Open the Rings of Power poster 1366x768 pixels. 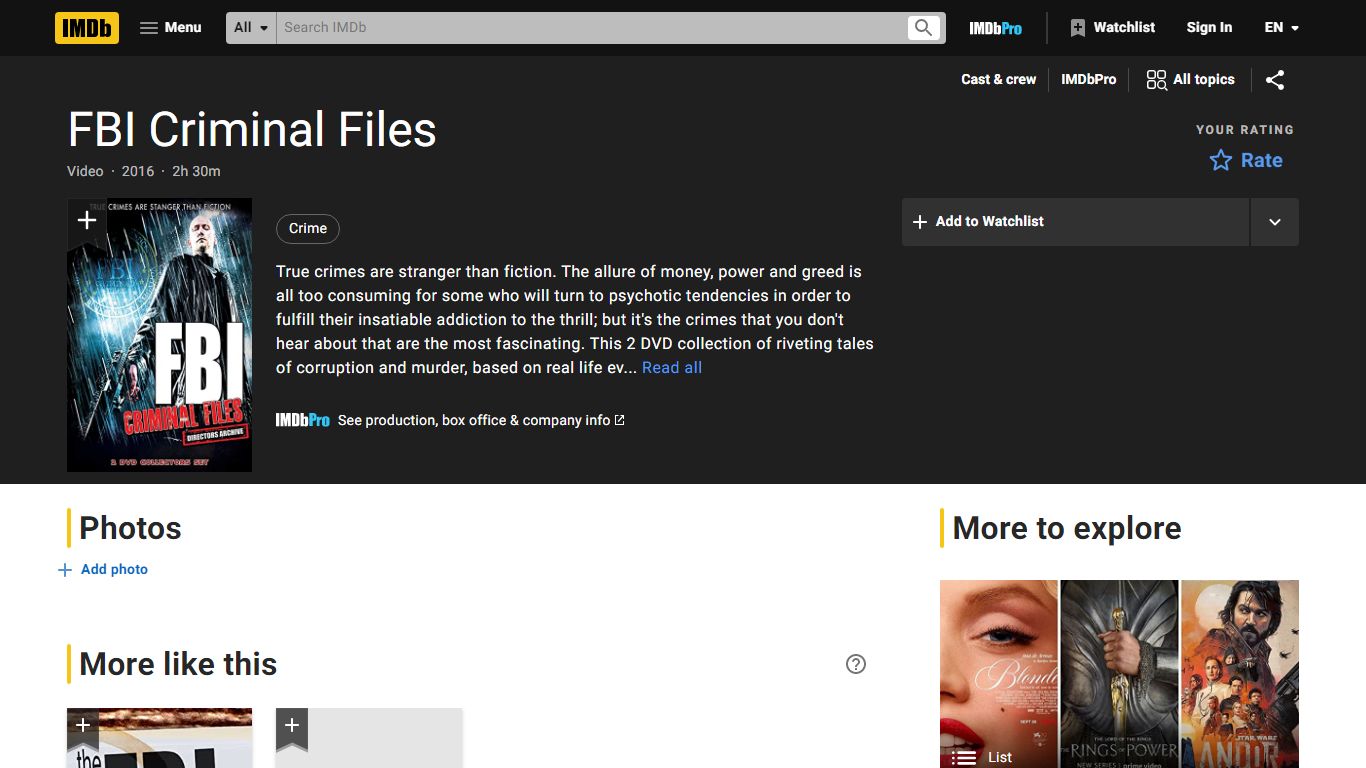(x=1119, y=674)
